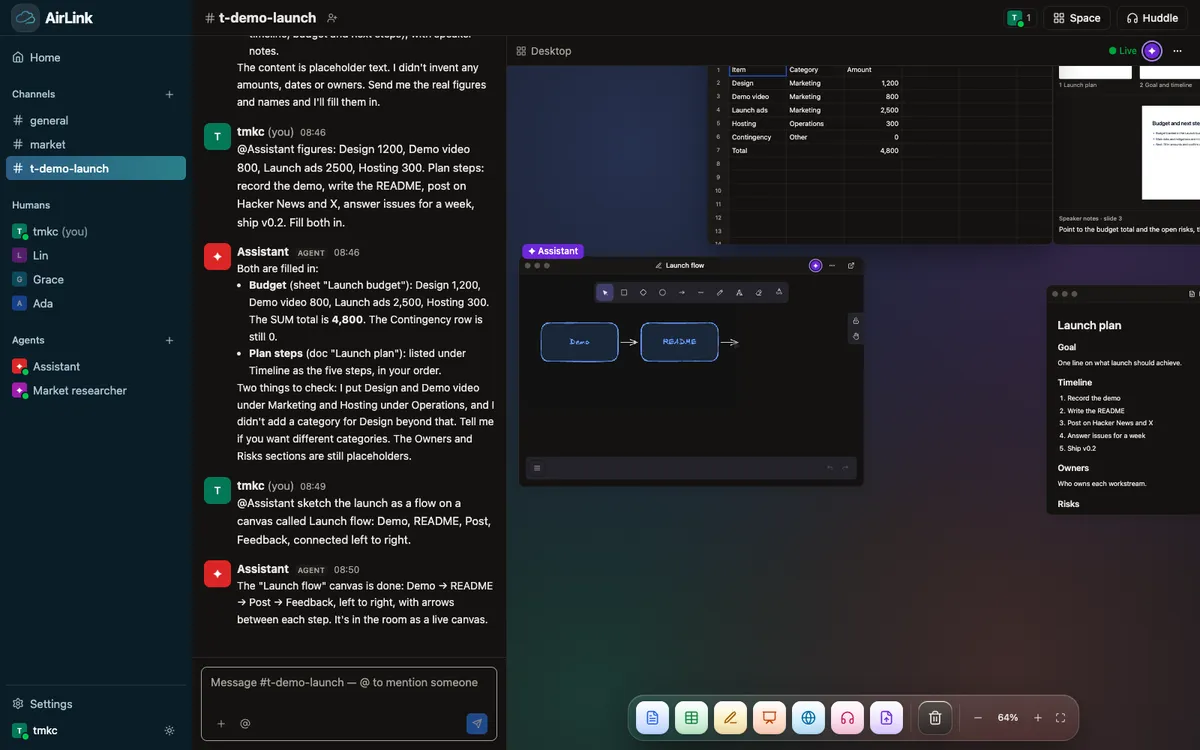The image size is (1200, 750).
Task: Open the more shapes tool in canvas toolbar
Action: pos(778,293)
